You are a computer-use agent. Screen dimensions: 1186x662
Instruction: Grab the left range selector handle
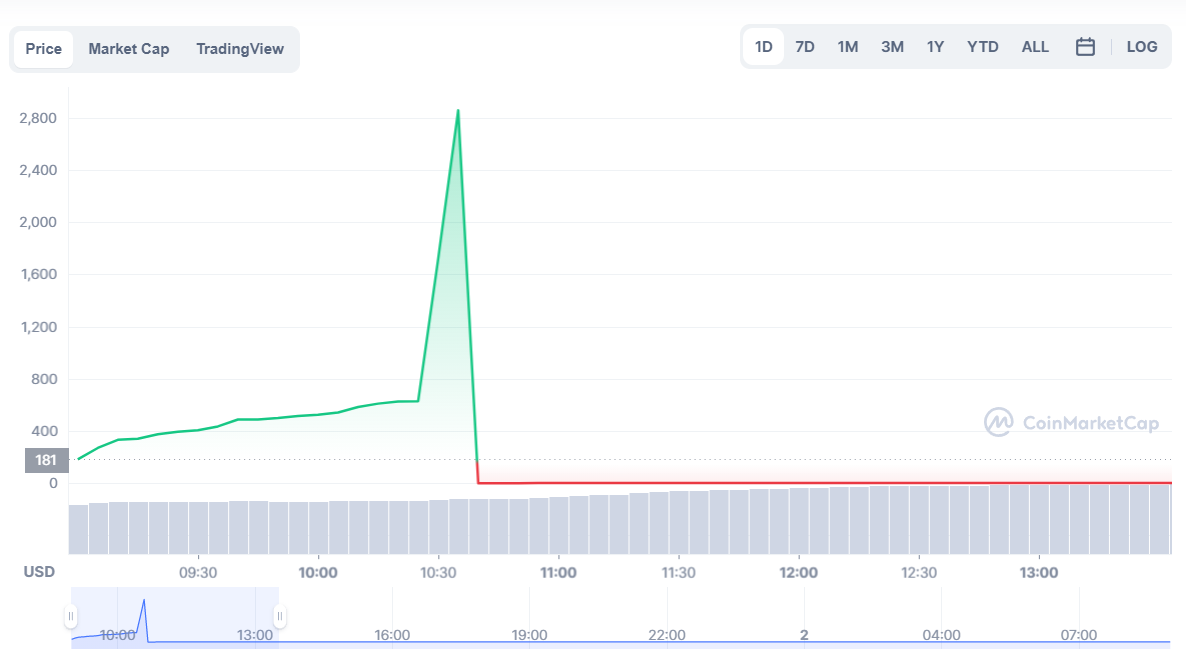point(71,616)
